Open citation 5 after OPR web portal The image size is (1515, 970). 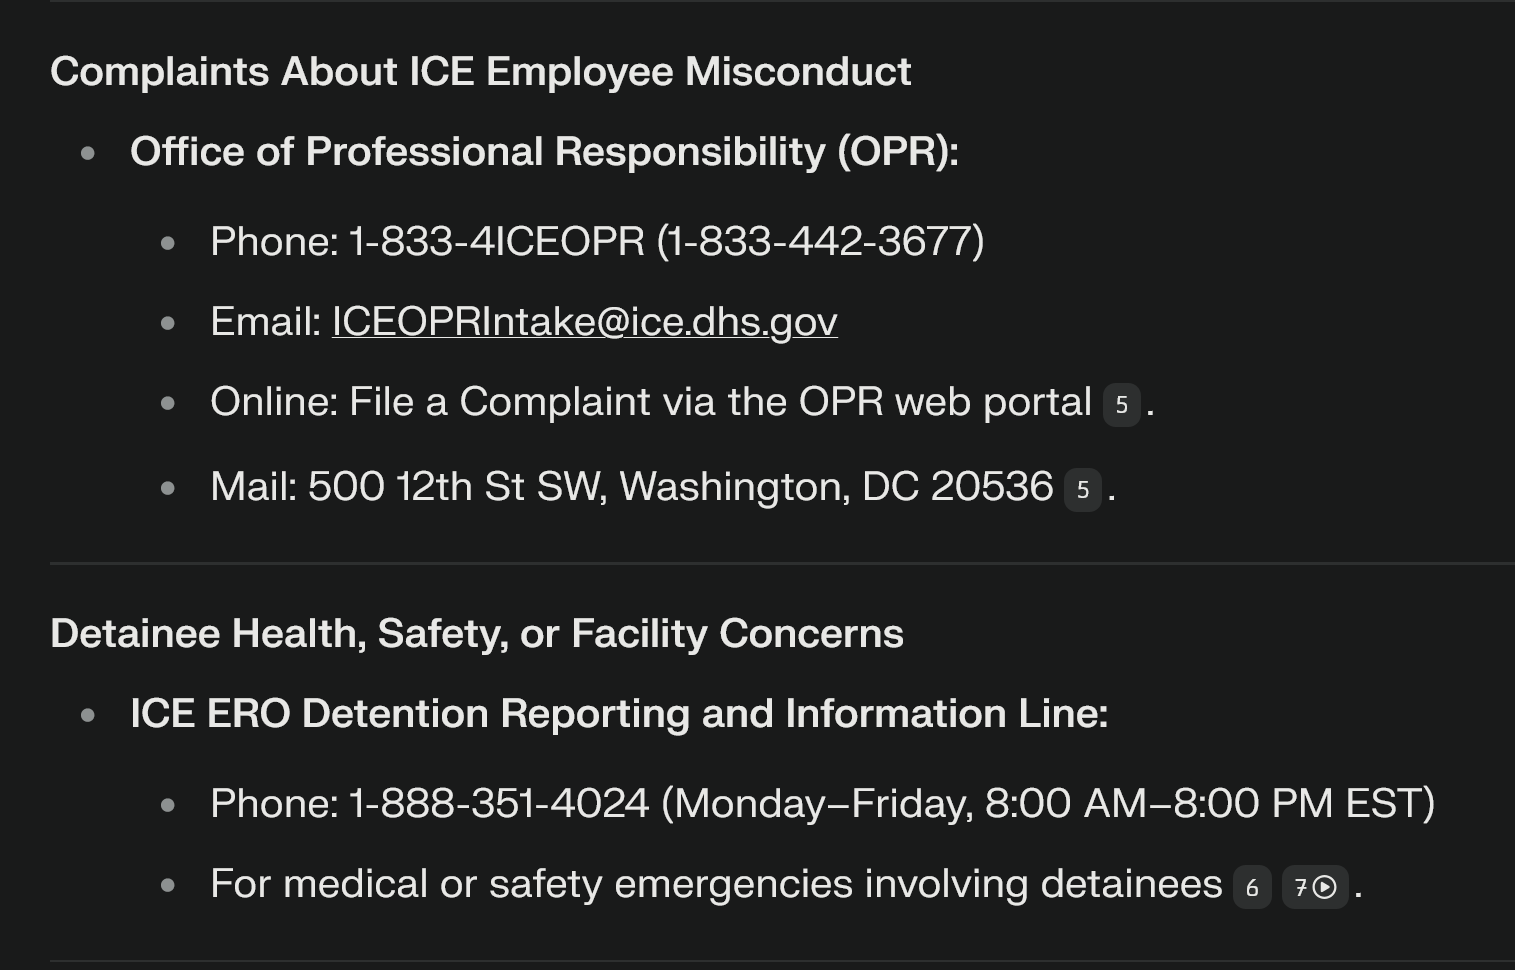click(x=1121, y=405)
